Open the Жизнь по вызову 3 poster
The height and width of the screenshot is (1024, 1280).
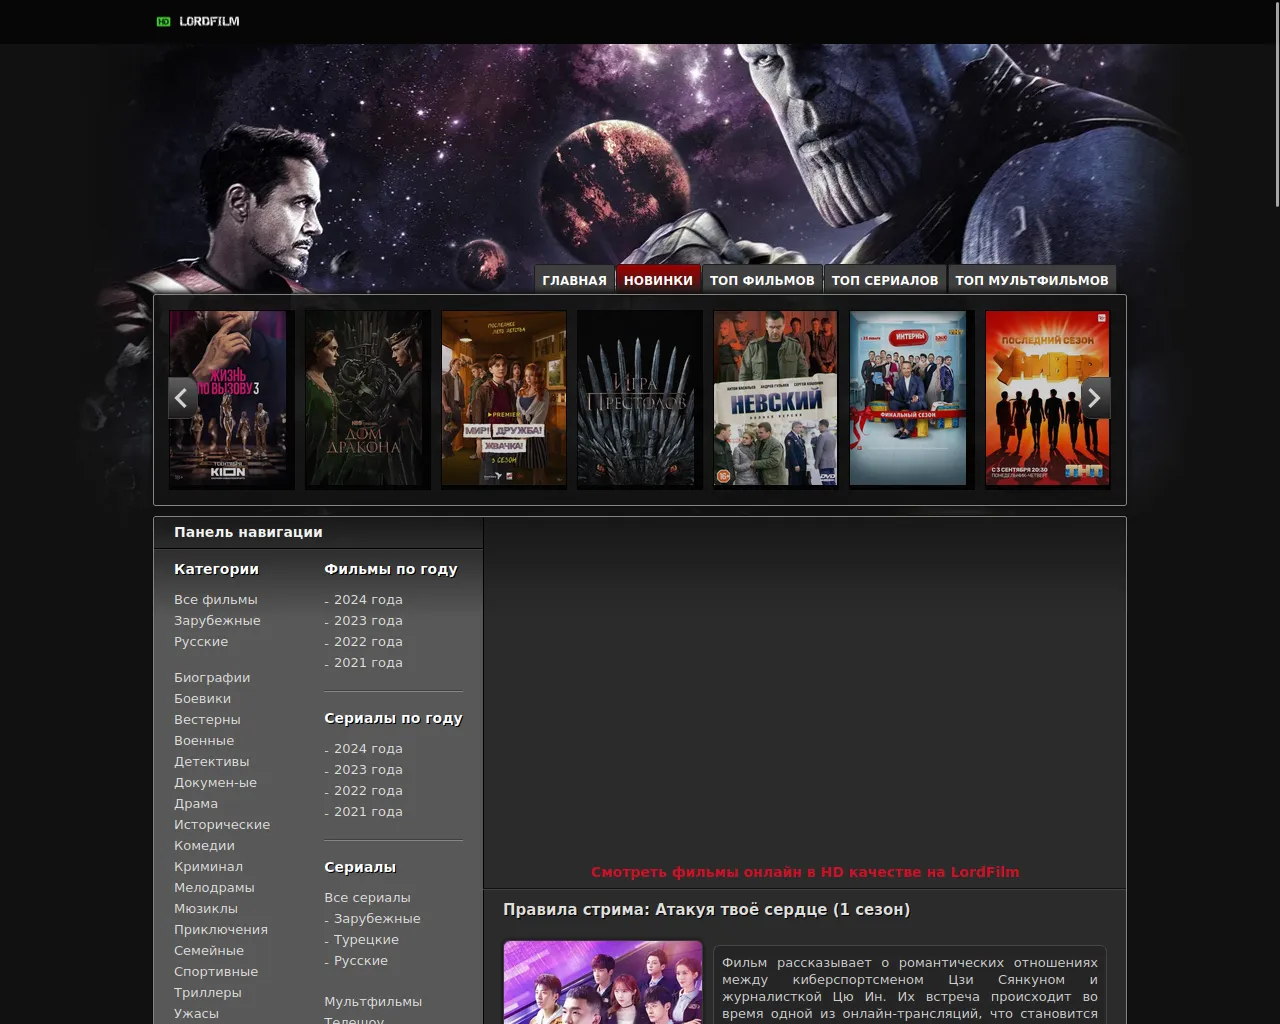point(231,398)
